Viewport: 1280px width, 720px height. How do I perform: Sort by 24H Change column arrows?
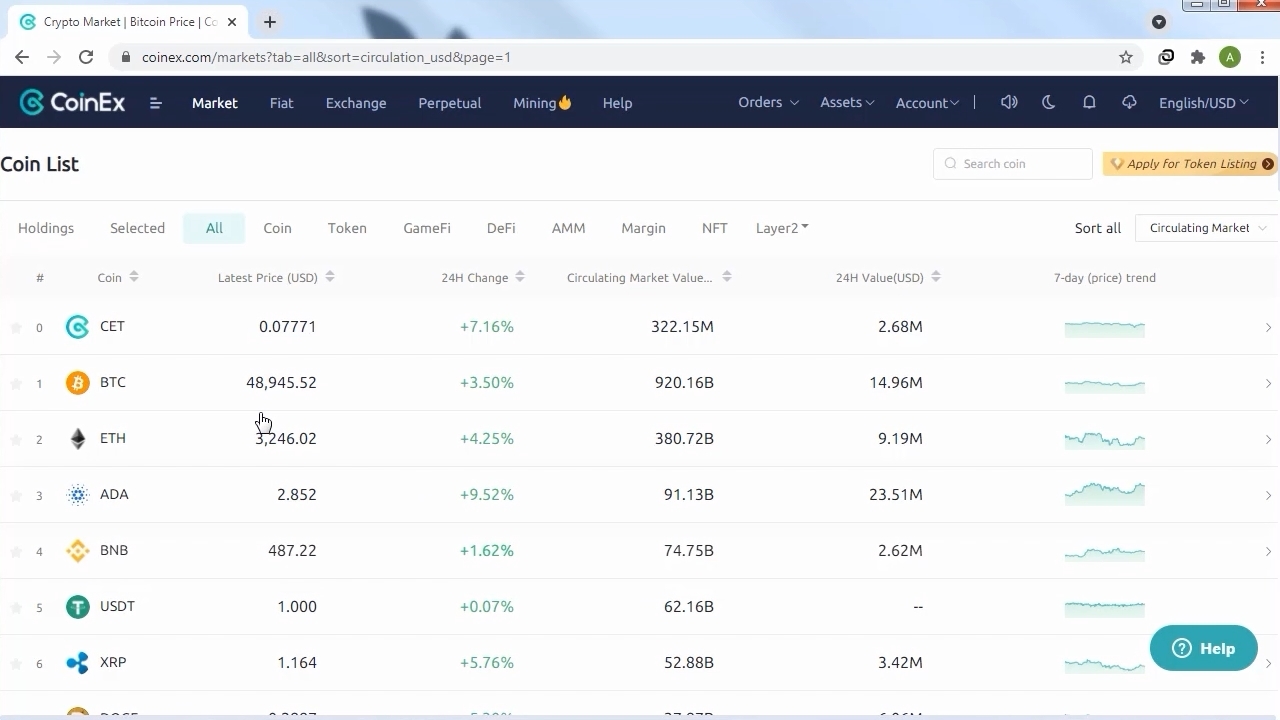pos(520,277)
